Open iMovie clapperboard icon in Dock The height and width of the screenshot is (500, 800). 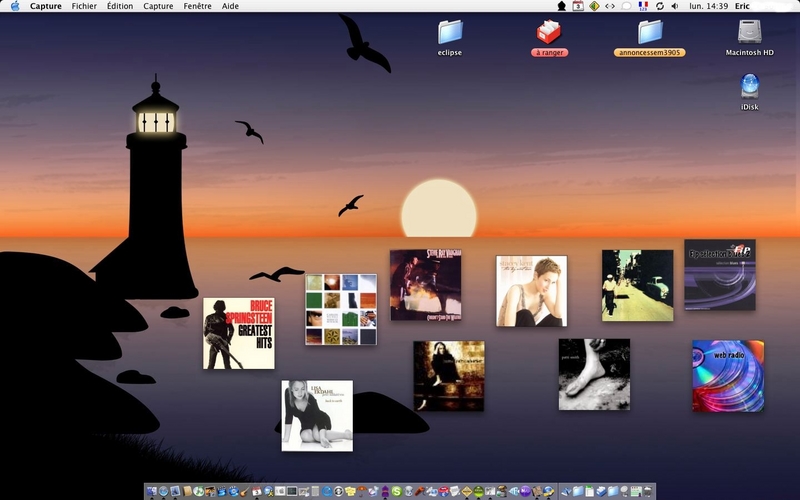click(x=221, y=491)
